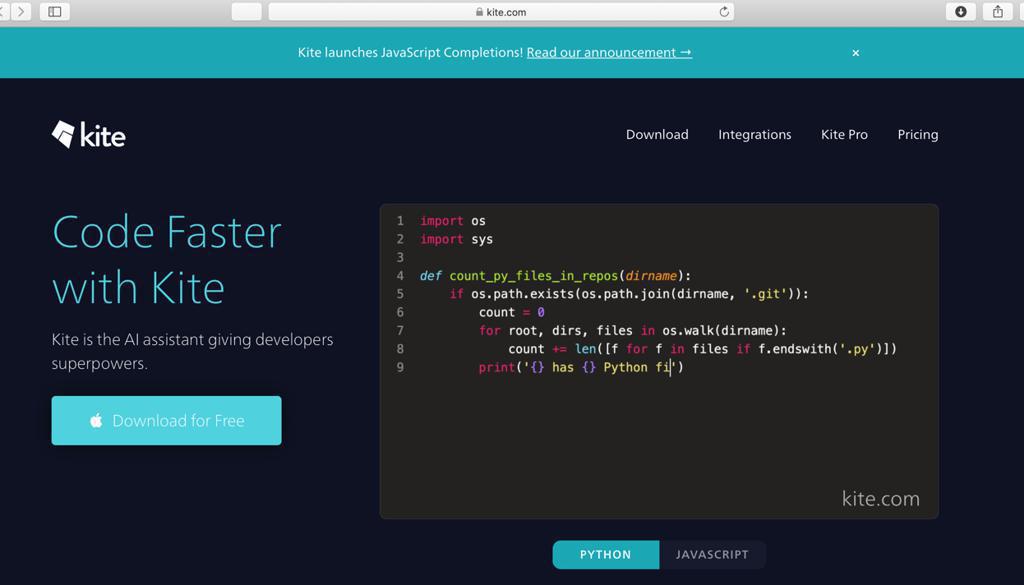This screenshot has width=1024, height=585.
Task: Open the Safari share menu
Action: (x=998, y=11)
